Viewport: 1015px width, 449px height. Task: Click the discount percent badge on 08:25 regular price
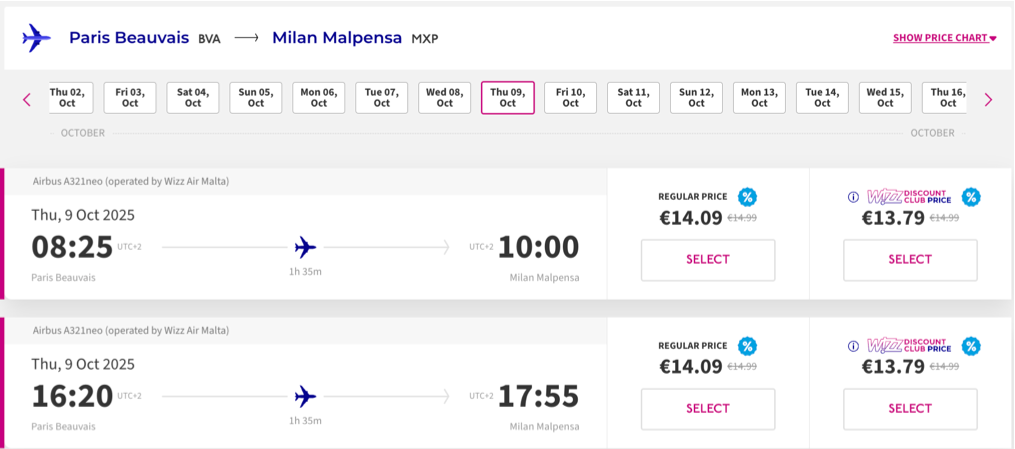(747, 197)
